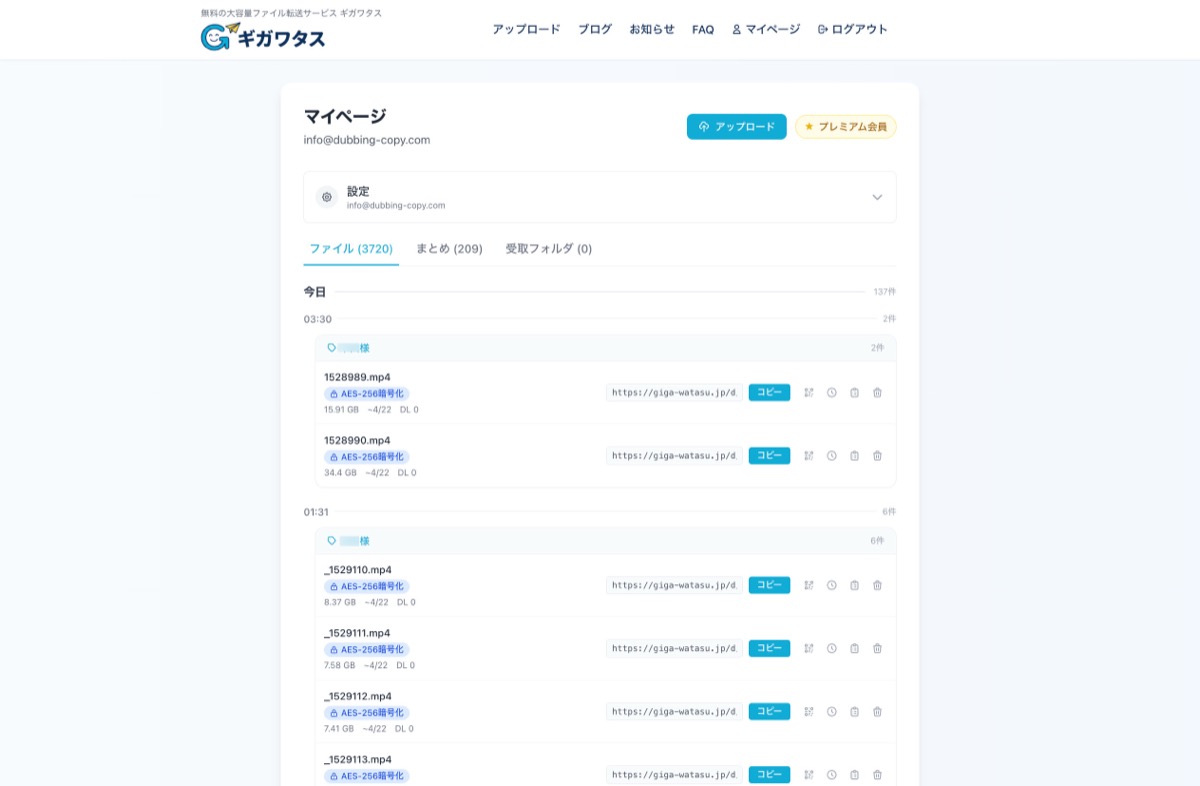This screenshot has width=1200, height=786.
Task: Click clipboard icon for _1529110.mp4
Action: click(855, 586)
